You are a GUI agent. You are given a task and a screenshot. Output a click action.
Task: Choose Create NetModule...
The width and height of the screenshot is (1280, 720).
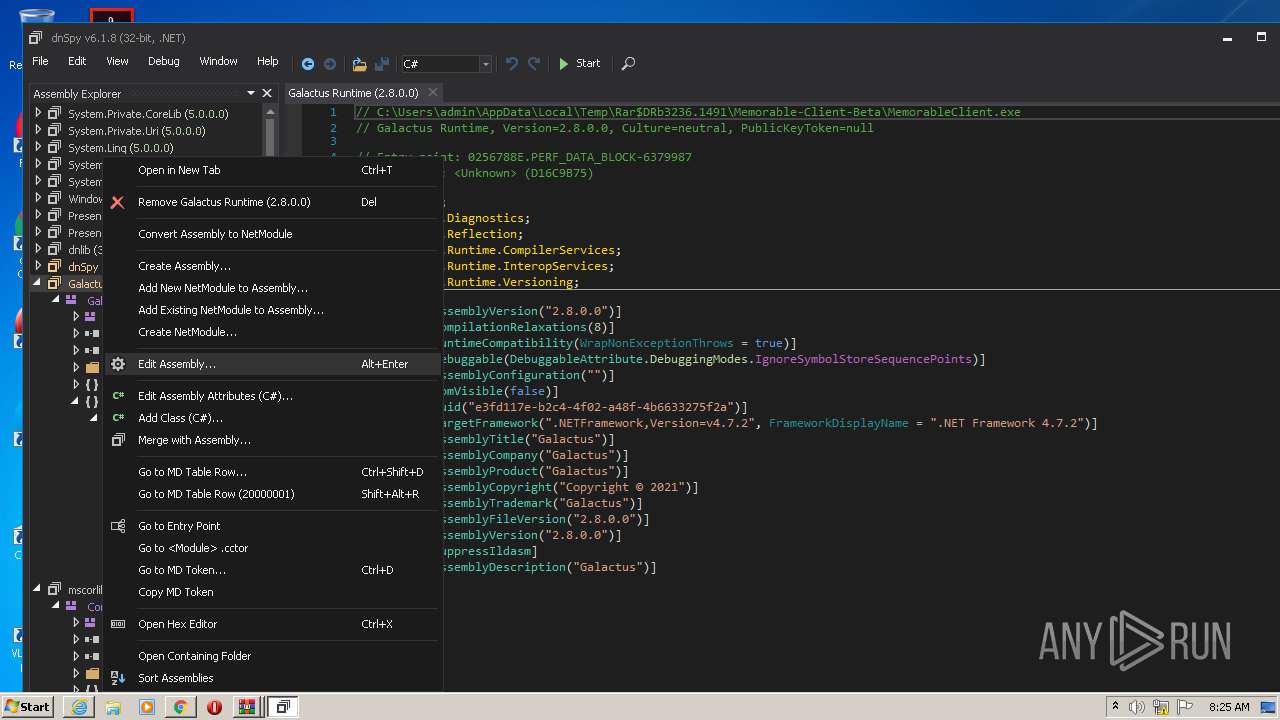[273, 332]
